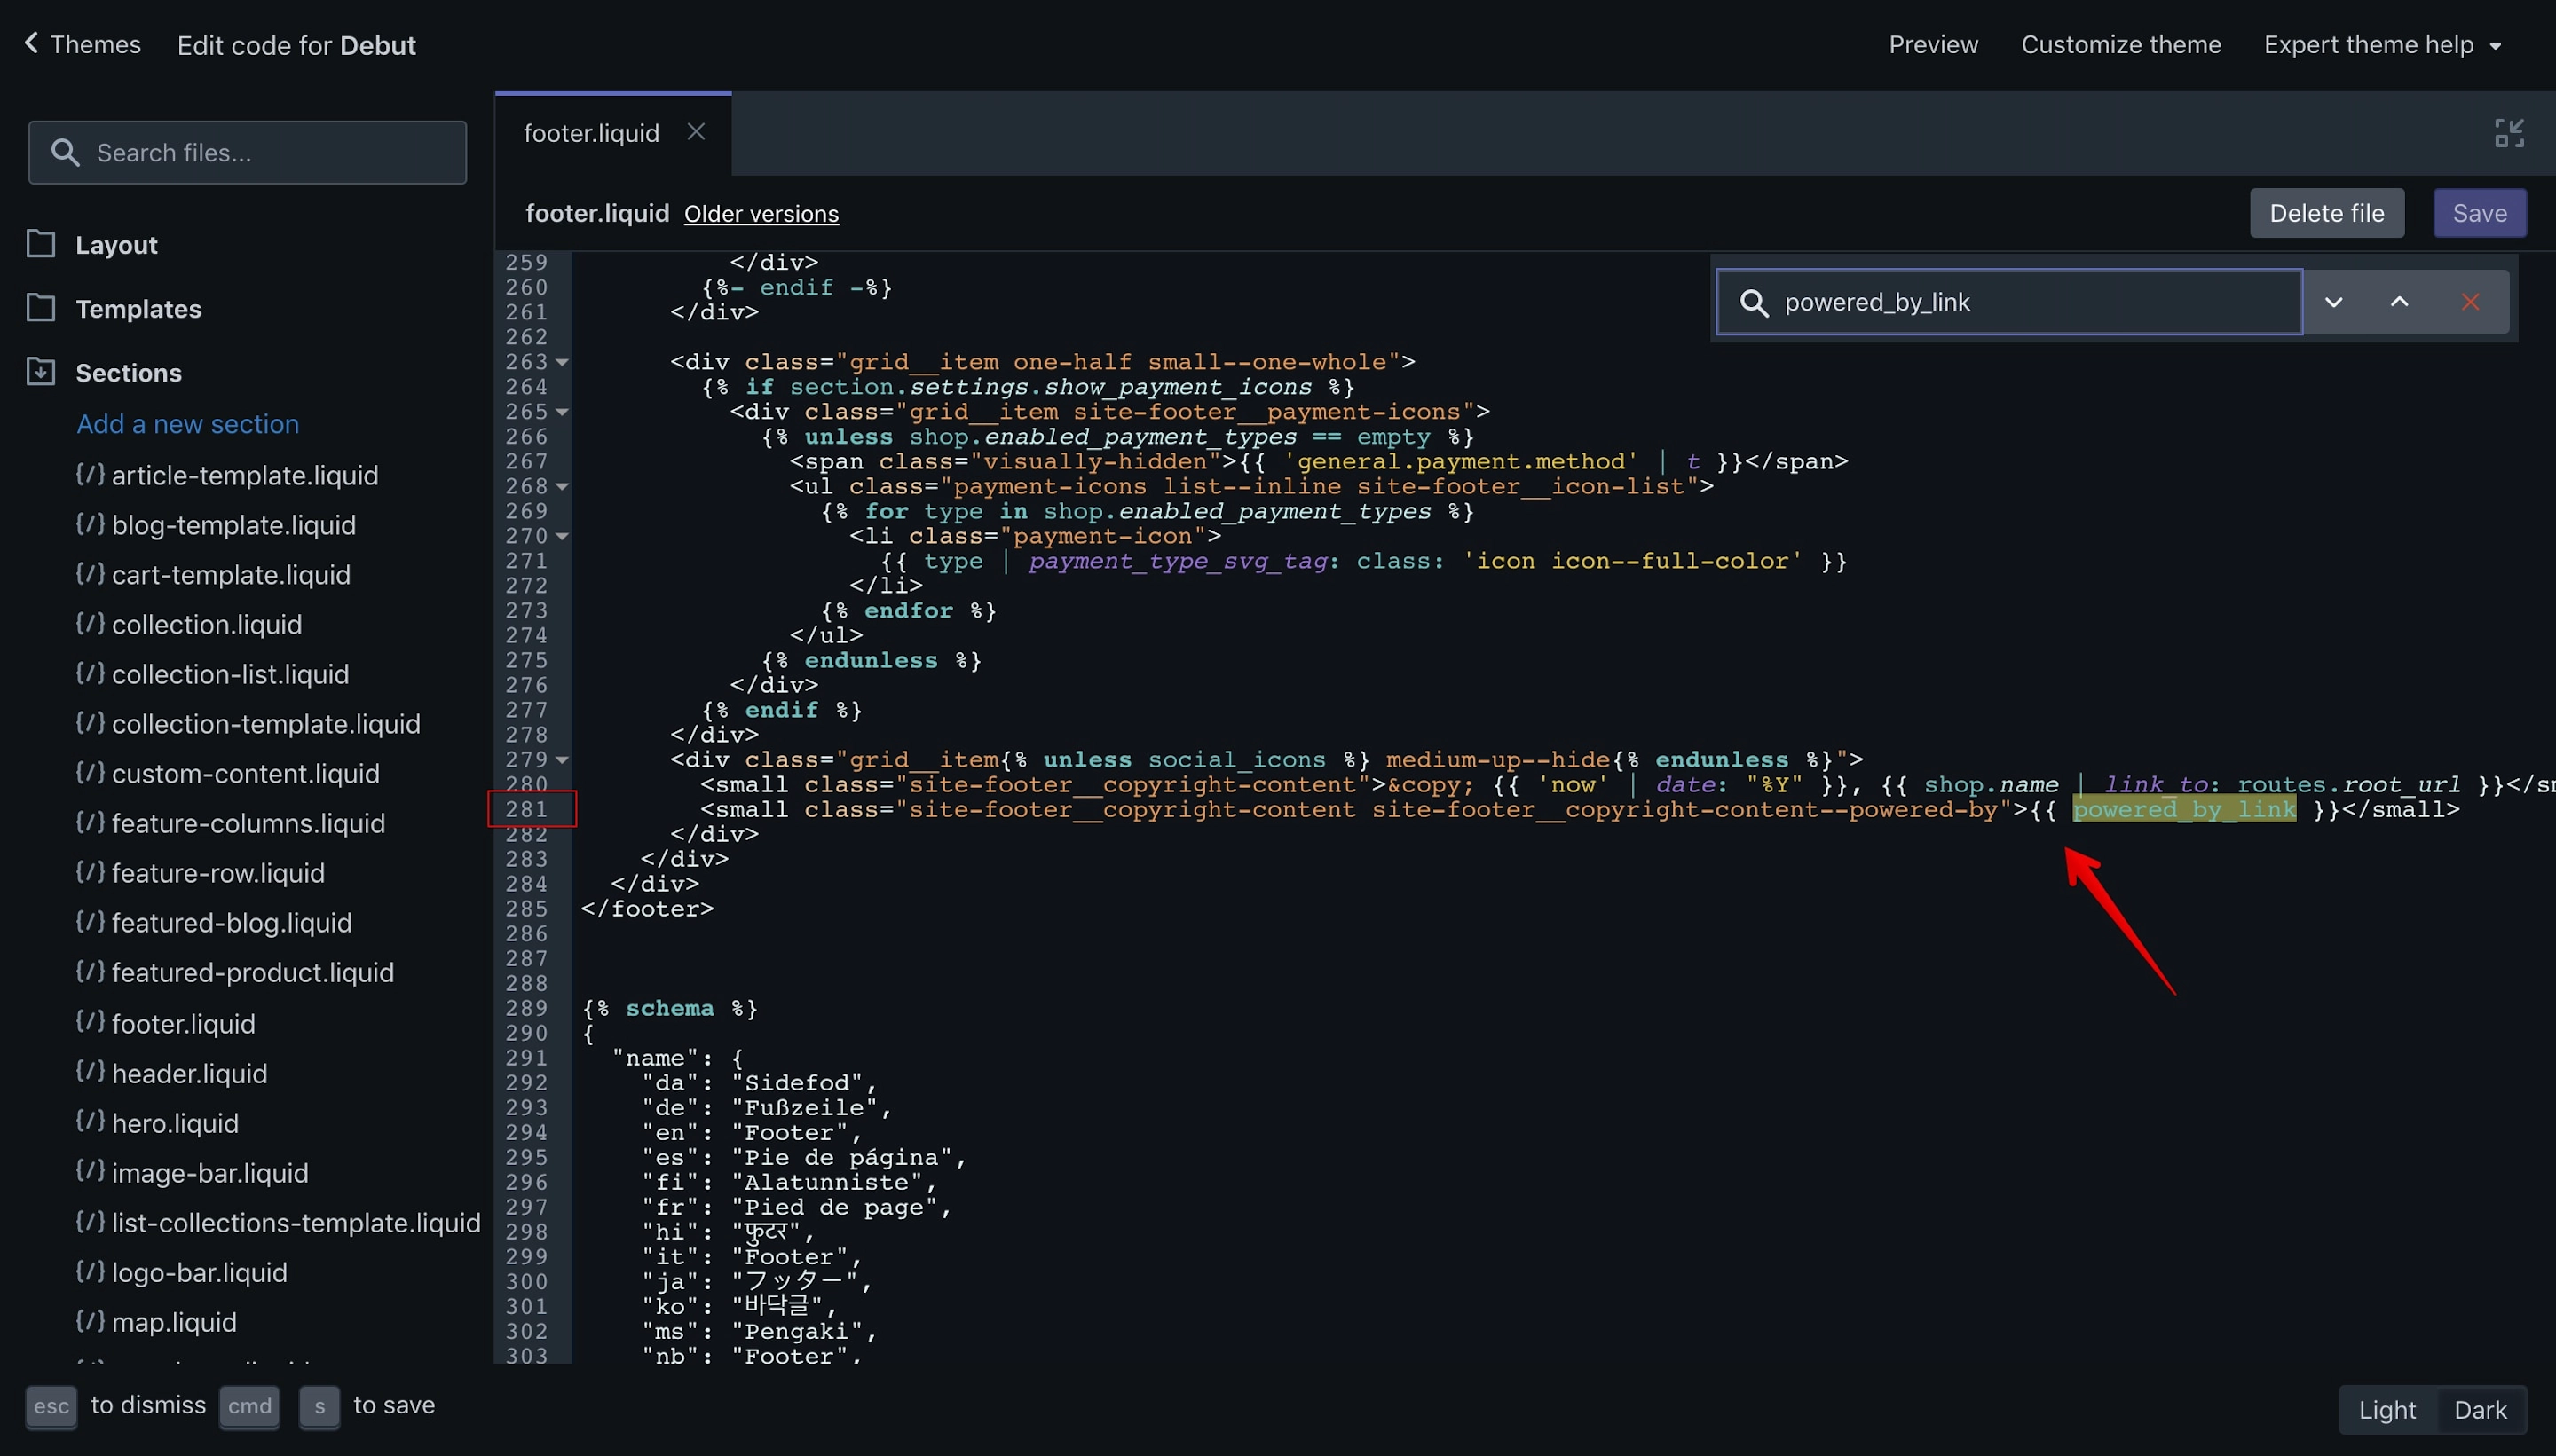This screenshot has height=1456, width=2556.
Task: Click the editor search magnifier icon
Action: click(x=1754, y=302)
